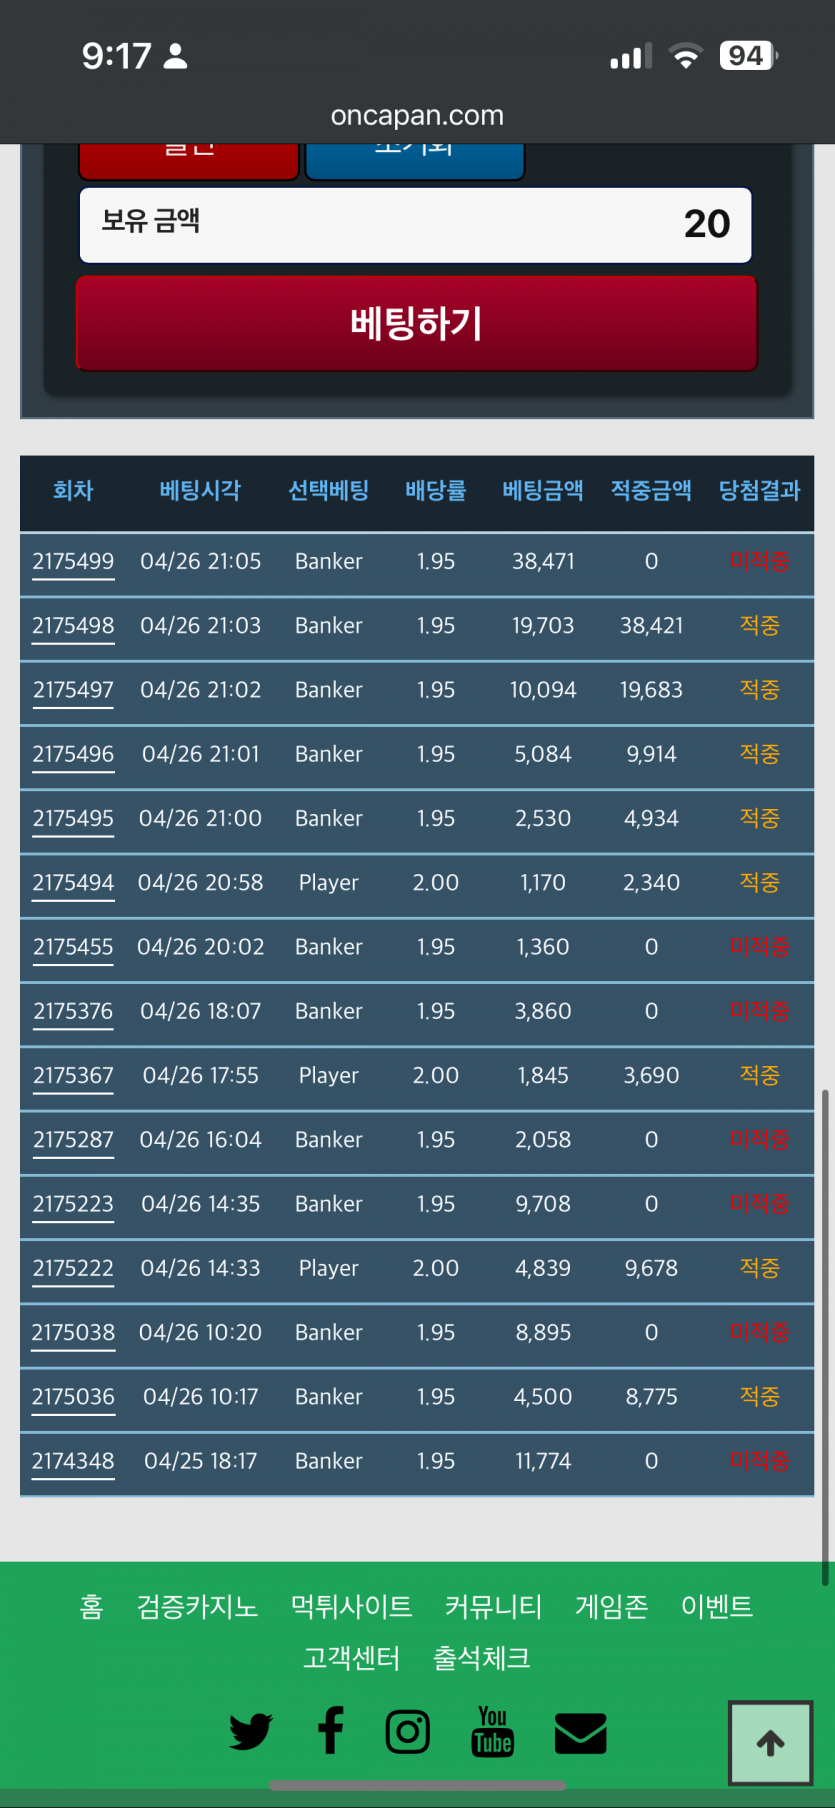Open 검증카지노 footer menu item
This screenshot has width=835, height=1808.
coord(197,1607)
